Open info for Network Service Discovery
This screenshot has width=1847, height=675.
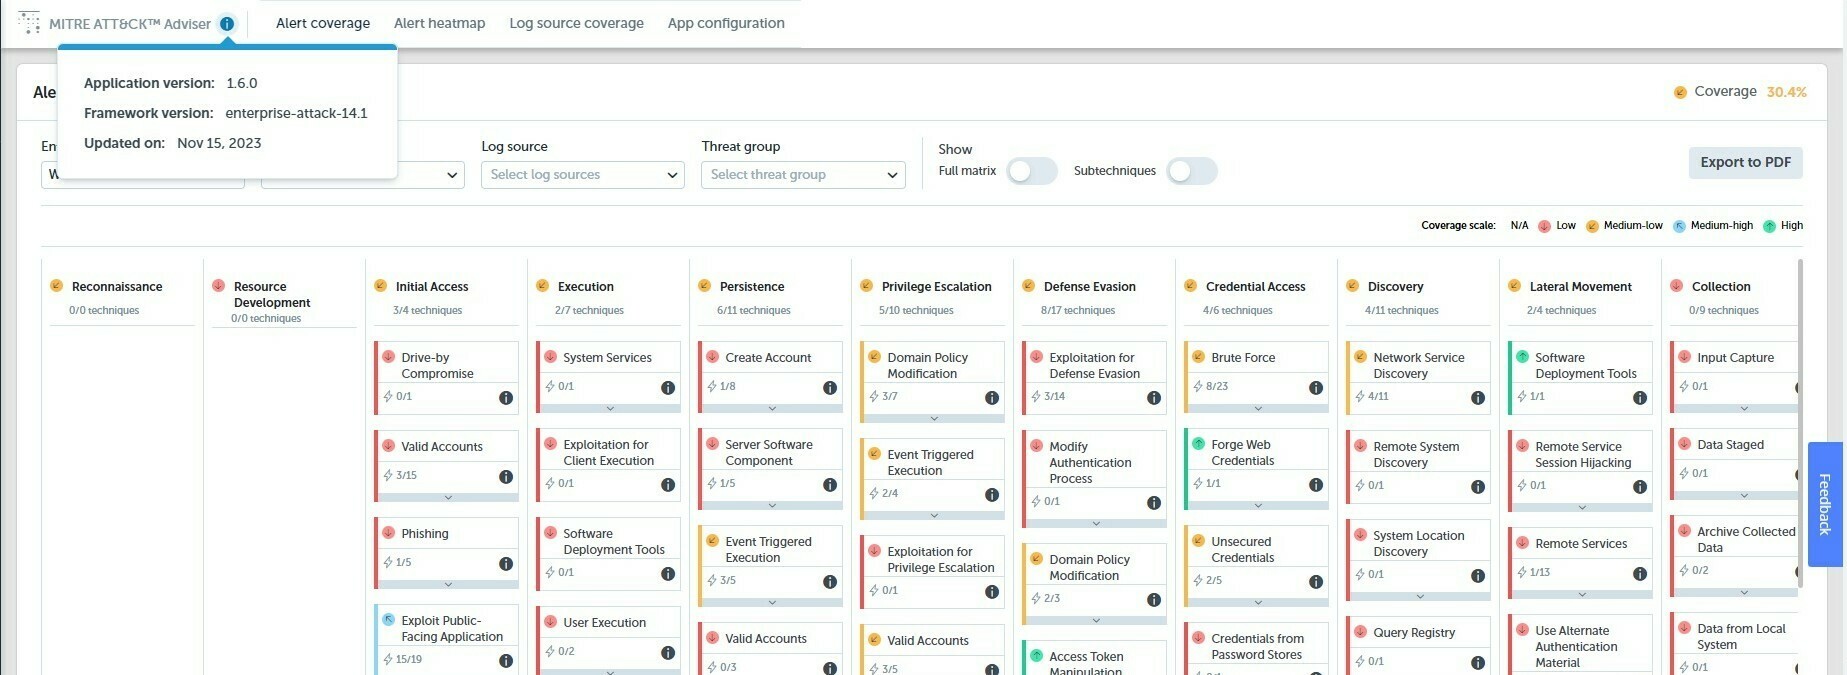[x=1478, y=398]
